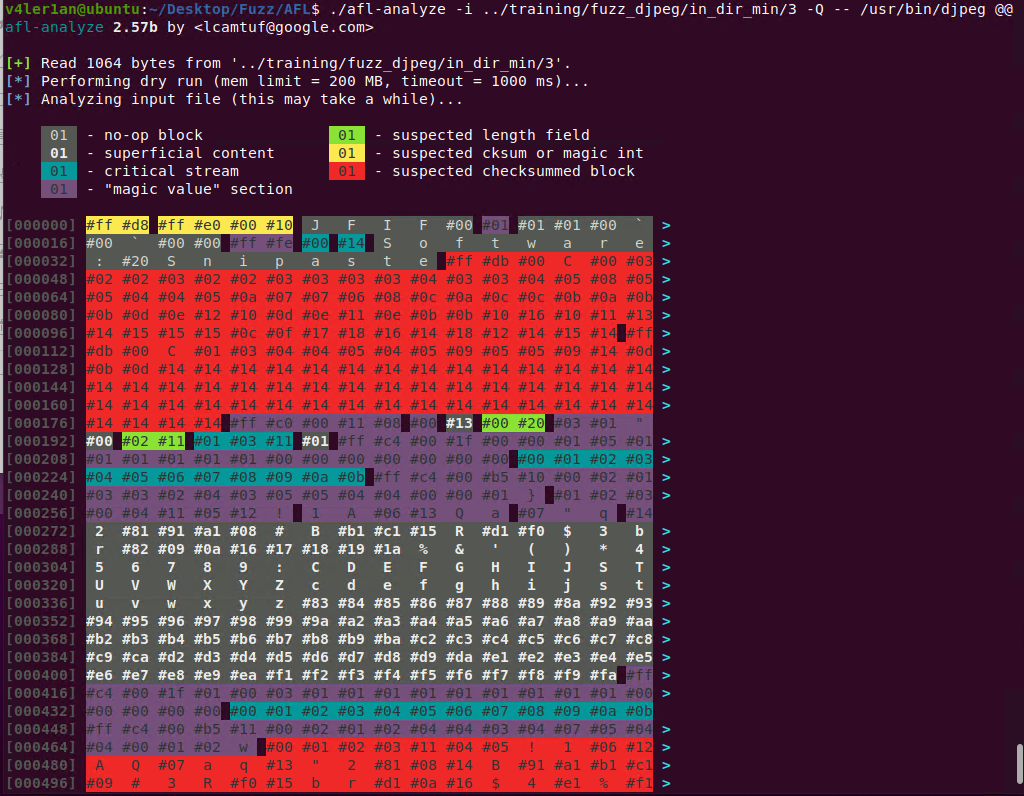Image resolution: width=1024 pixels, height=796 pixels.
Task: Click the '<lcamtuf@google.com>' email text
Action: click(x=284, y=27)
